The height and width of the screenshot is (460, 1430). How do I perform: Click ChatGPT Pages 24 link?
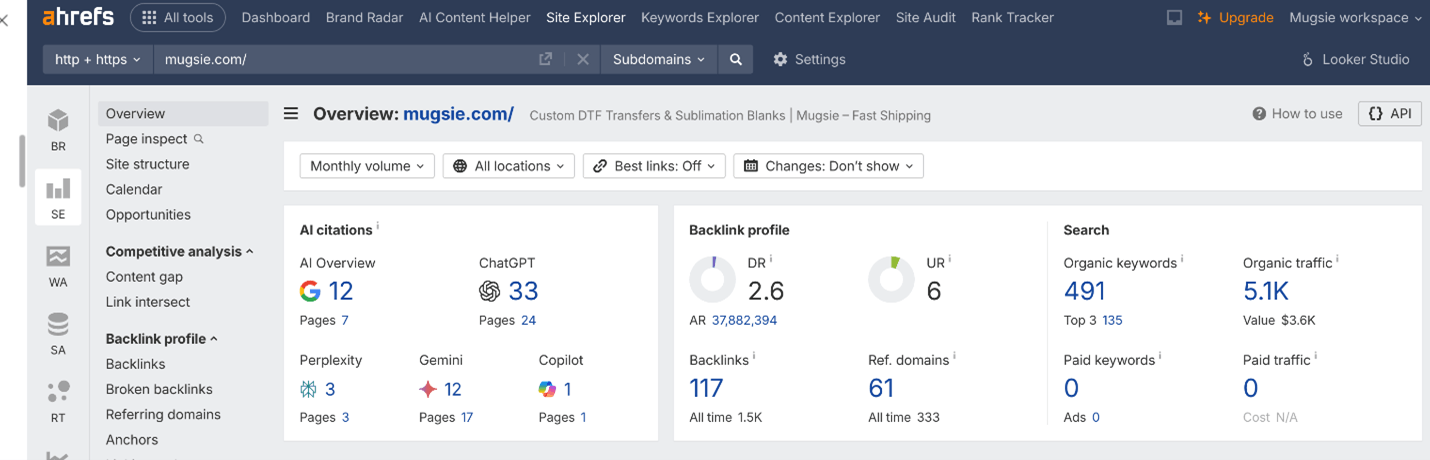tap(528, 321)
